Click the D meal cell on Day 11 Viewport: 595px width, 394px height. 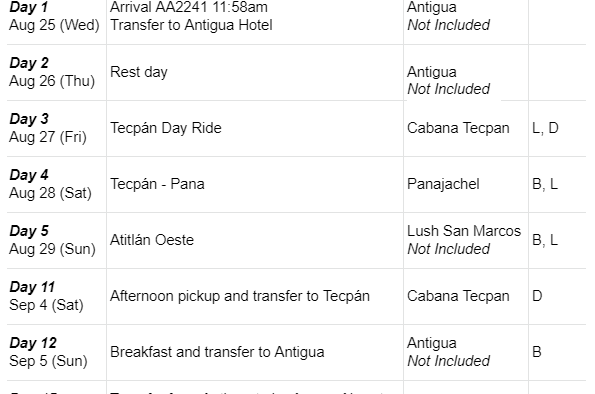click(557, 296)
